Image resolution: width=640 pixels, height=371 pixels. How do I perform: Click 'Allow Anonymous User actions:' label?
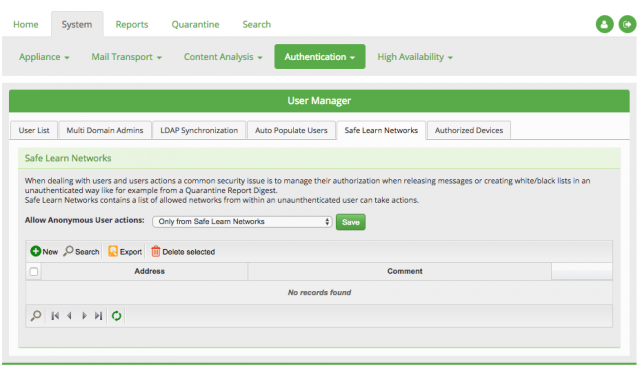click(x=84, y=220)
